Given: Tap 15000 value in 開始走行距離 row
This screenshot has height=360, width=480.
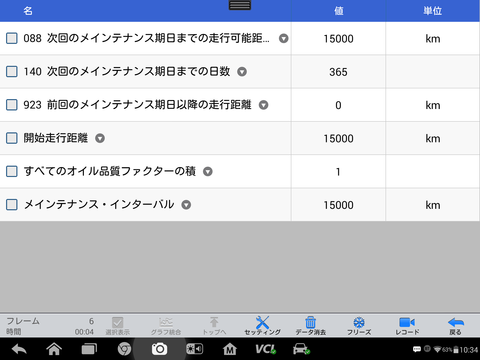Looking at the screenshot, I should coord(338,138).
